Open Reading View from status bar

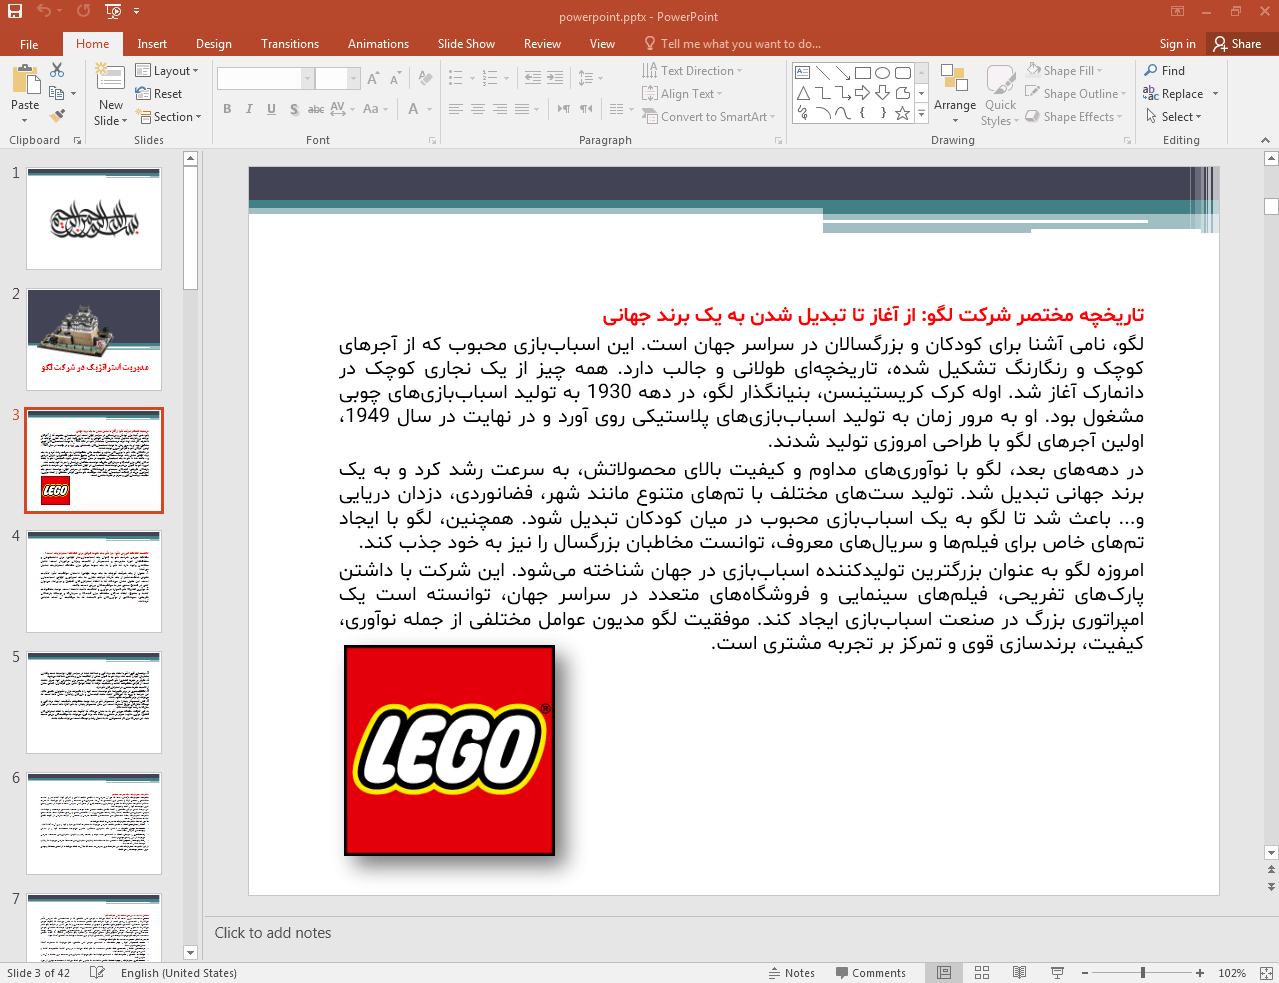click(x=1019, y=973)
